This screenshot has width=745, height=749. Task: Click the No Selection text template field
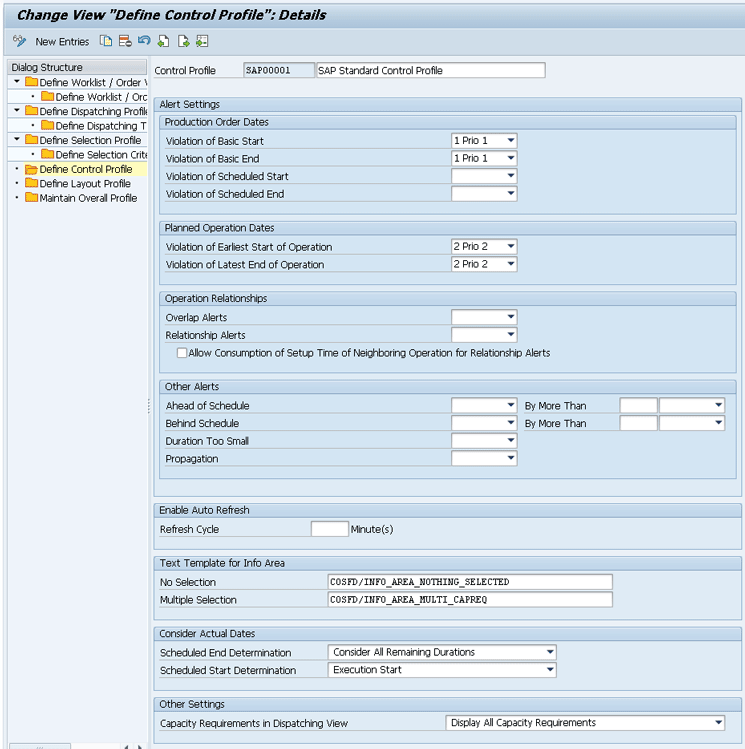[469, 582]
